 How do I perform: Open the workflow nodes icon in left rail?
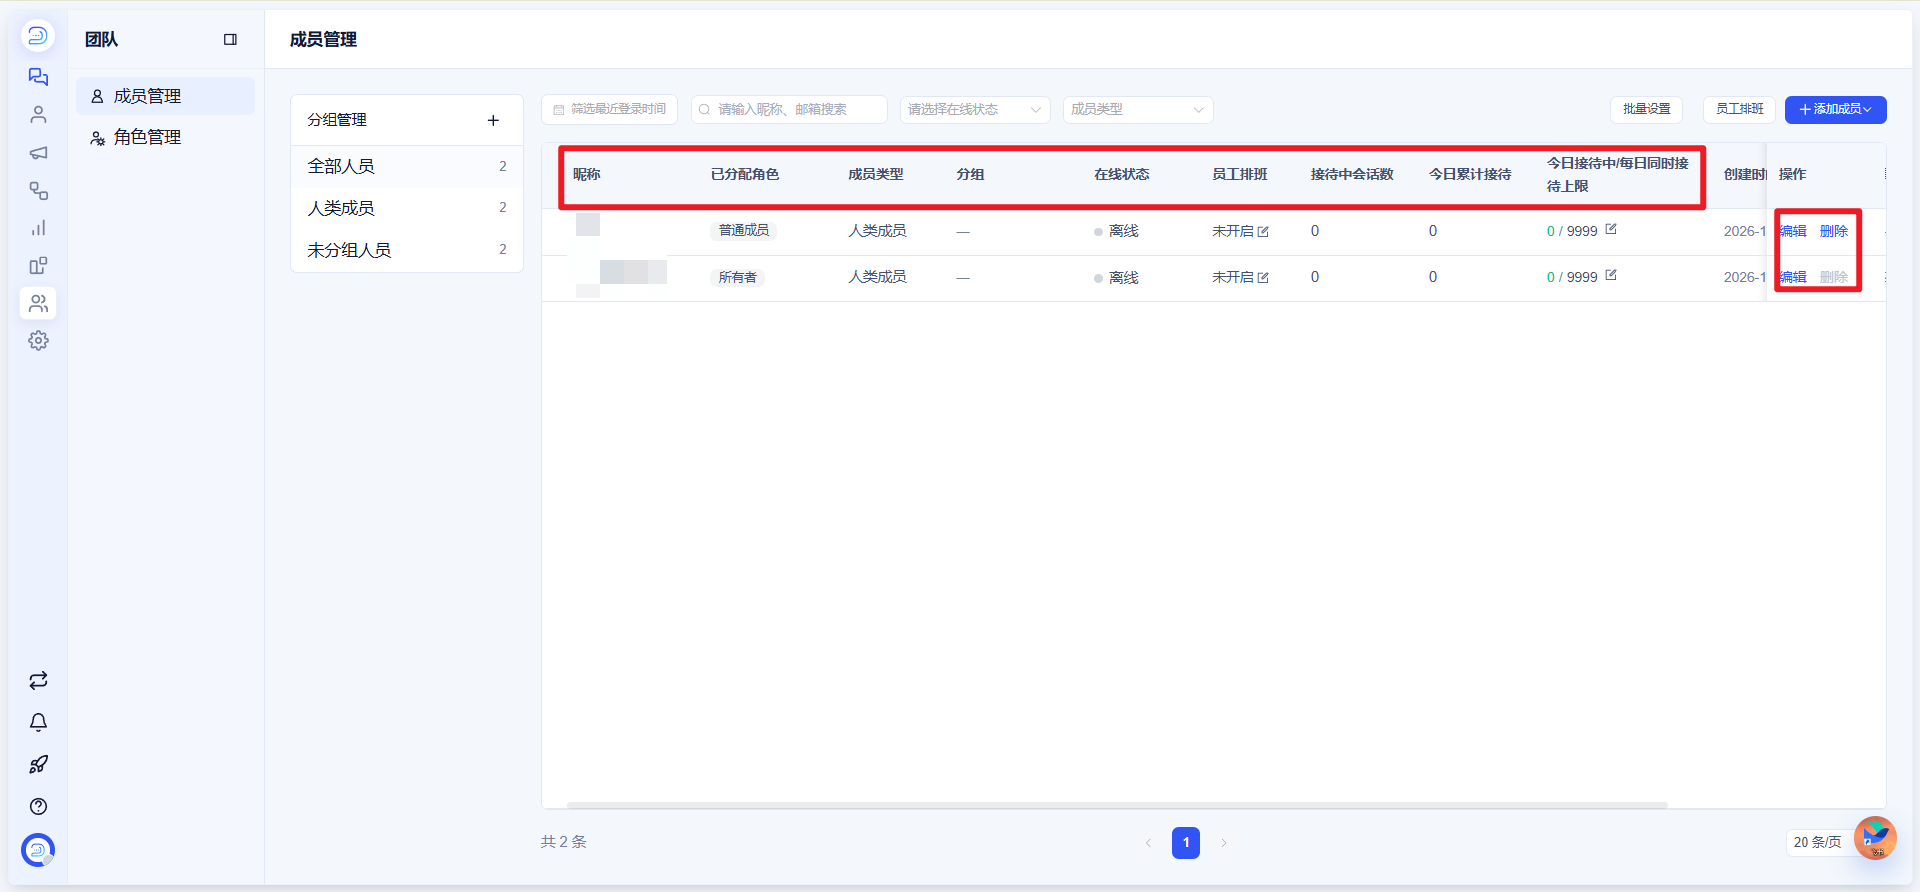click(38, 190)
